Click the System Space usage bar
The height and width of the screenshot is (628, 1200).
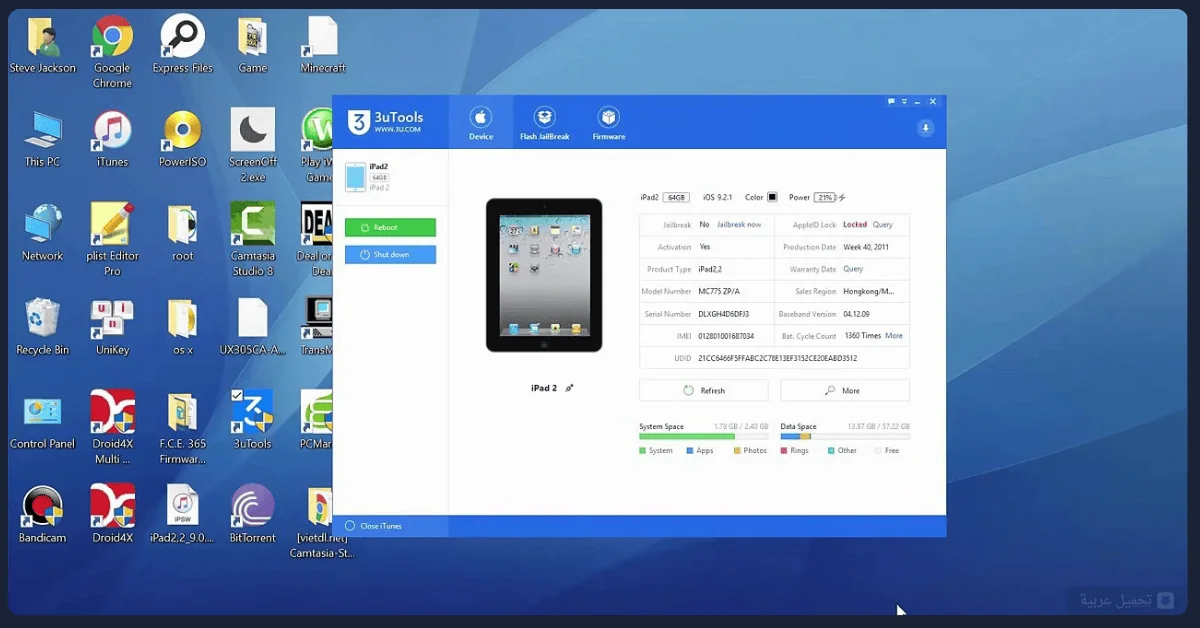pos(704,437)
